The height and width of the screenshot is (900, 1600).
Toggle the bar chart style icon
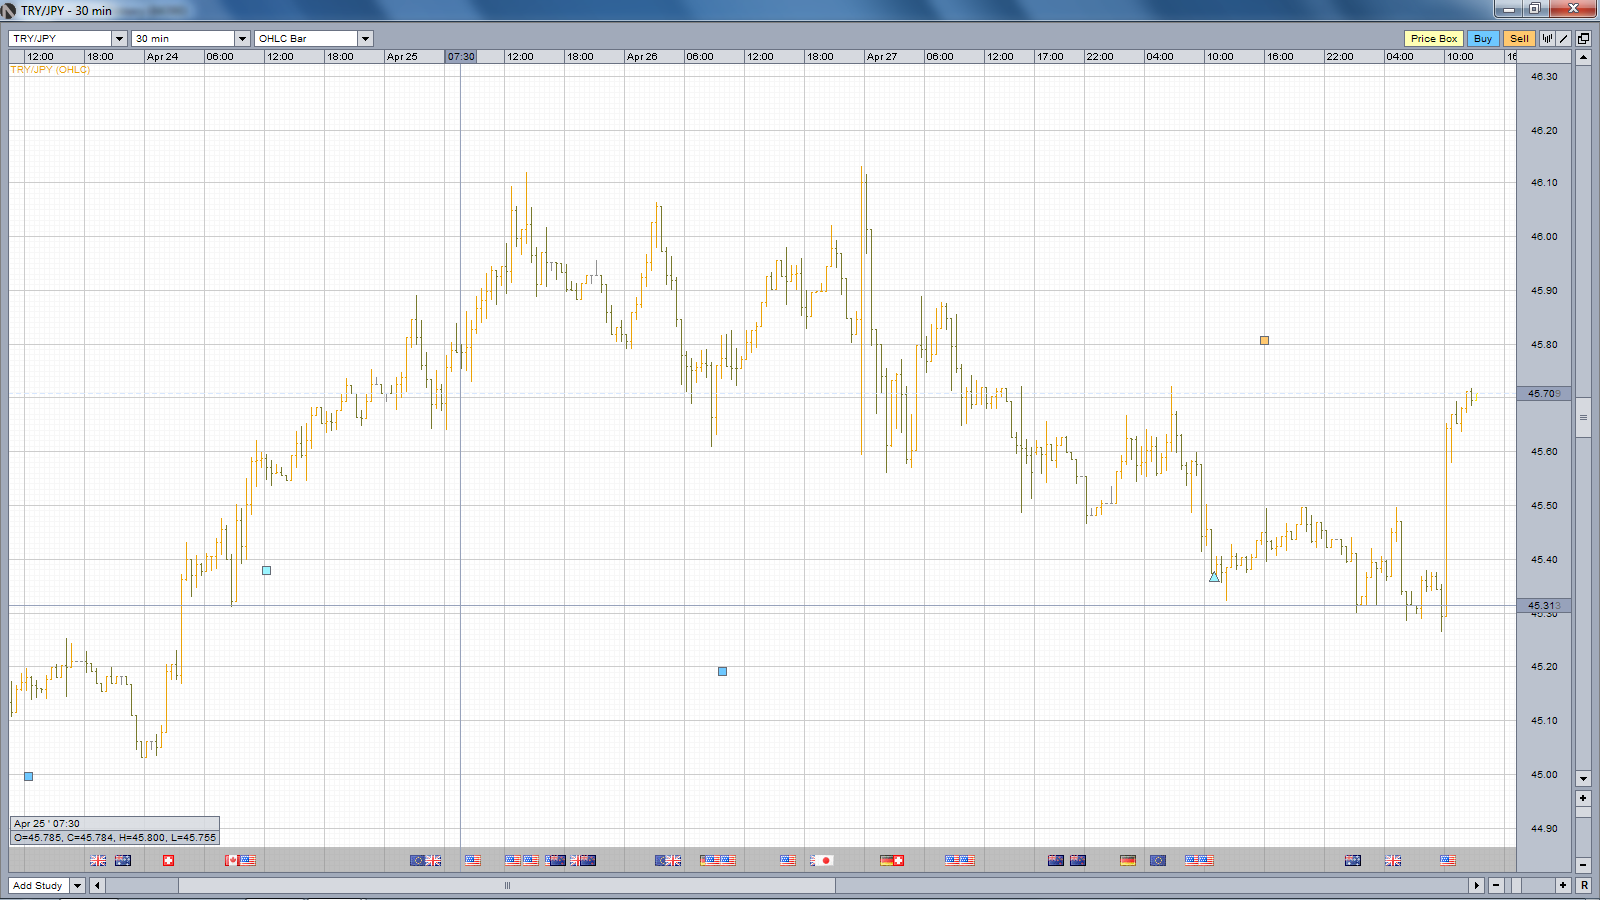pos(1548,38)
